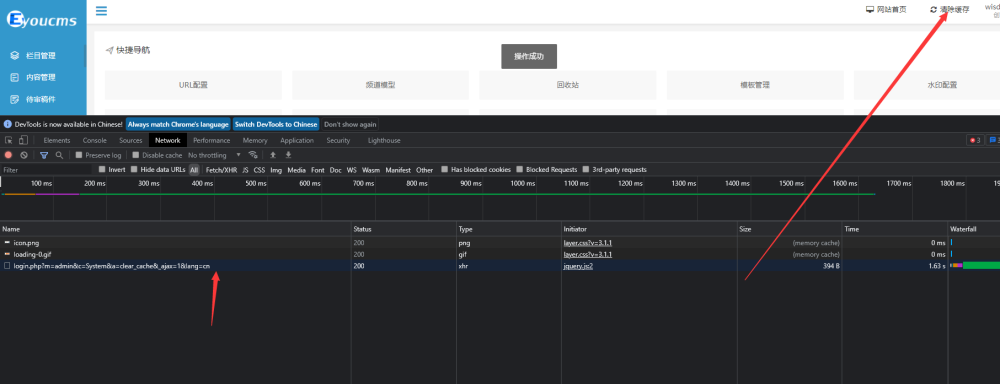This screenshot has height=384, width=1000.
Task: Clear the network log with the clear icon
Action: [24, 155]
